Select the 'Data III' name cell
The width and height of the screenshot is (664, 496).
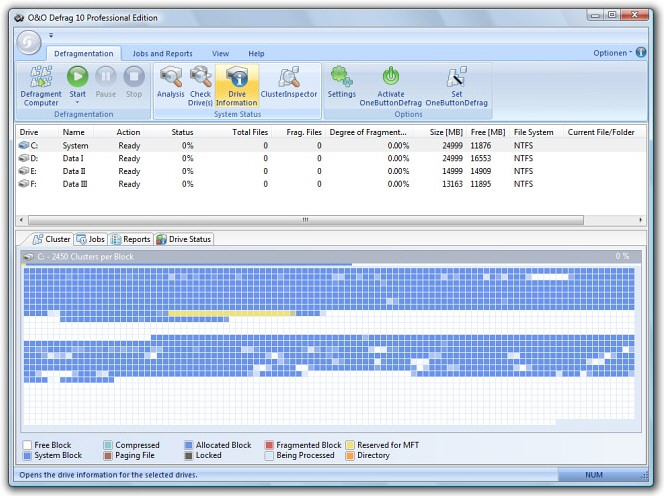(x=75, y=184)
